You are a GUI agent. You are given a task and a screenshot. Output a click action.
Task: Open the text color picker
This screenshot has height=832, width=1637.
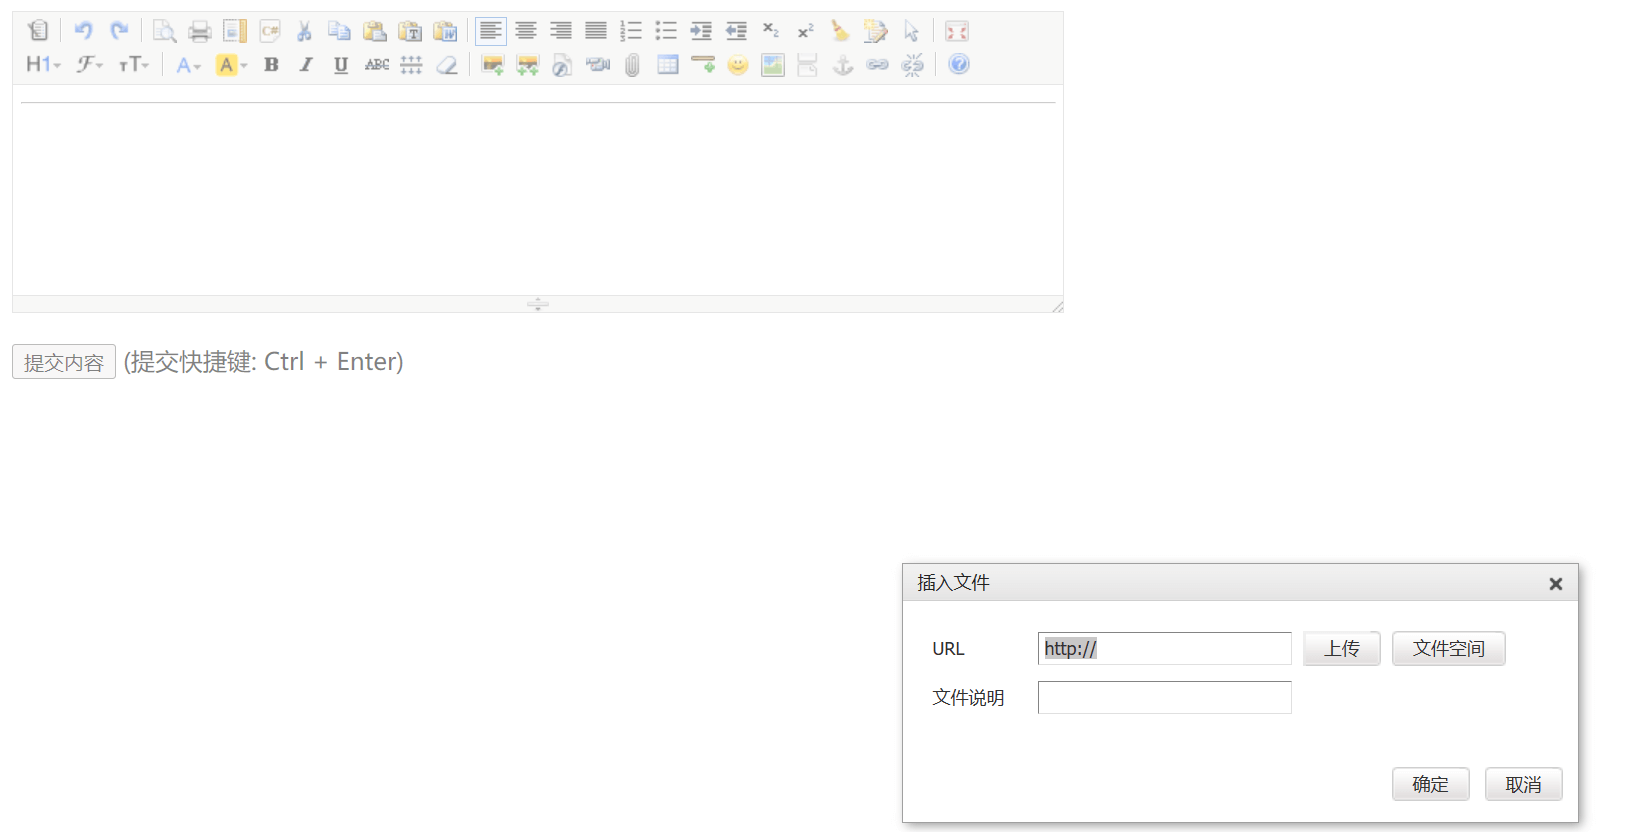(189, 64)
